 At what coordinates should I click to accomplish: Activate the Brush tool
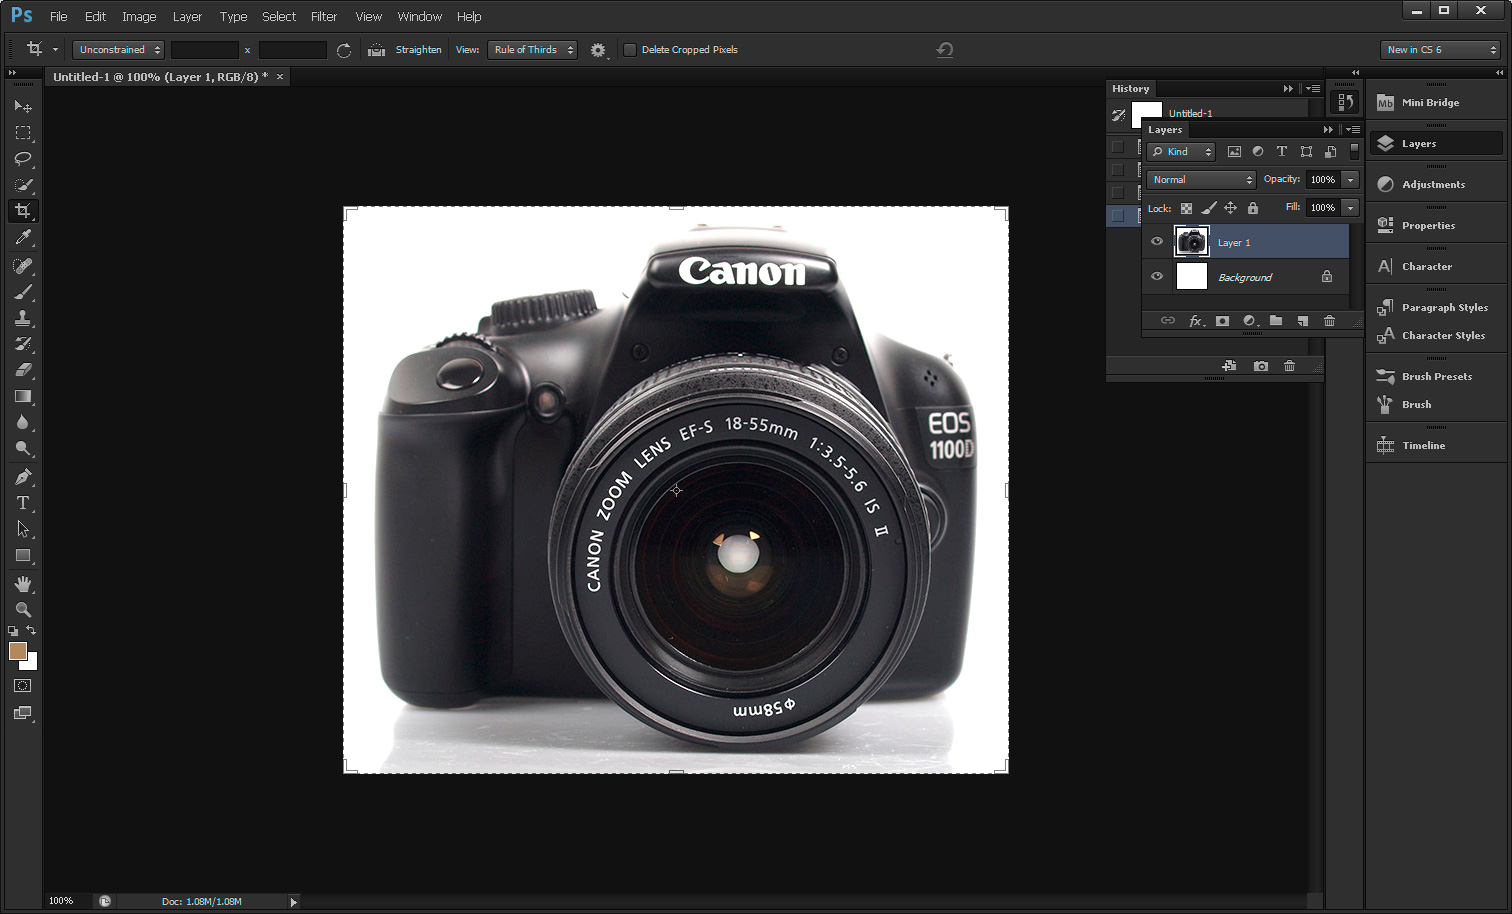[24, 291]
